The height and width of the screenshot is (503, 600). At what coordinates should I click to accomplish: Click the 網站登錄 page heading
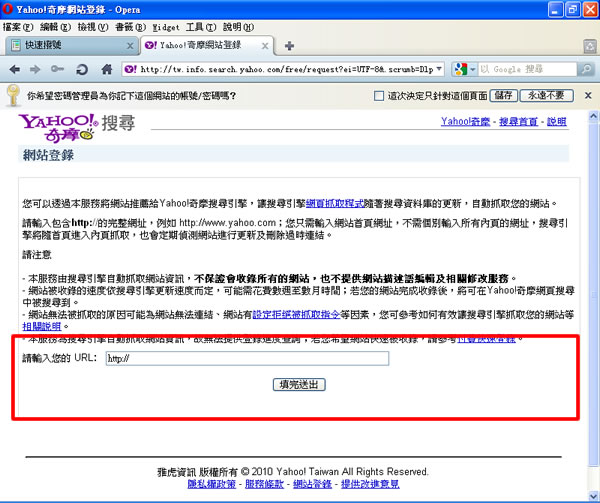tap(48, 155)
